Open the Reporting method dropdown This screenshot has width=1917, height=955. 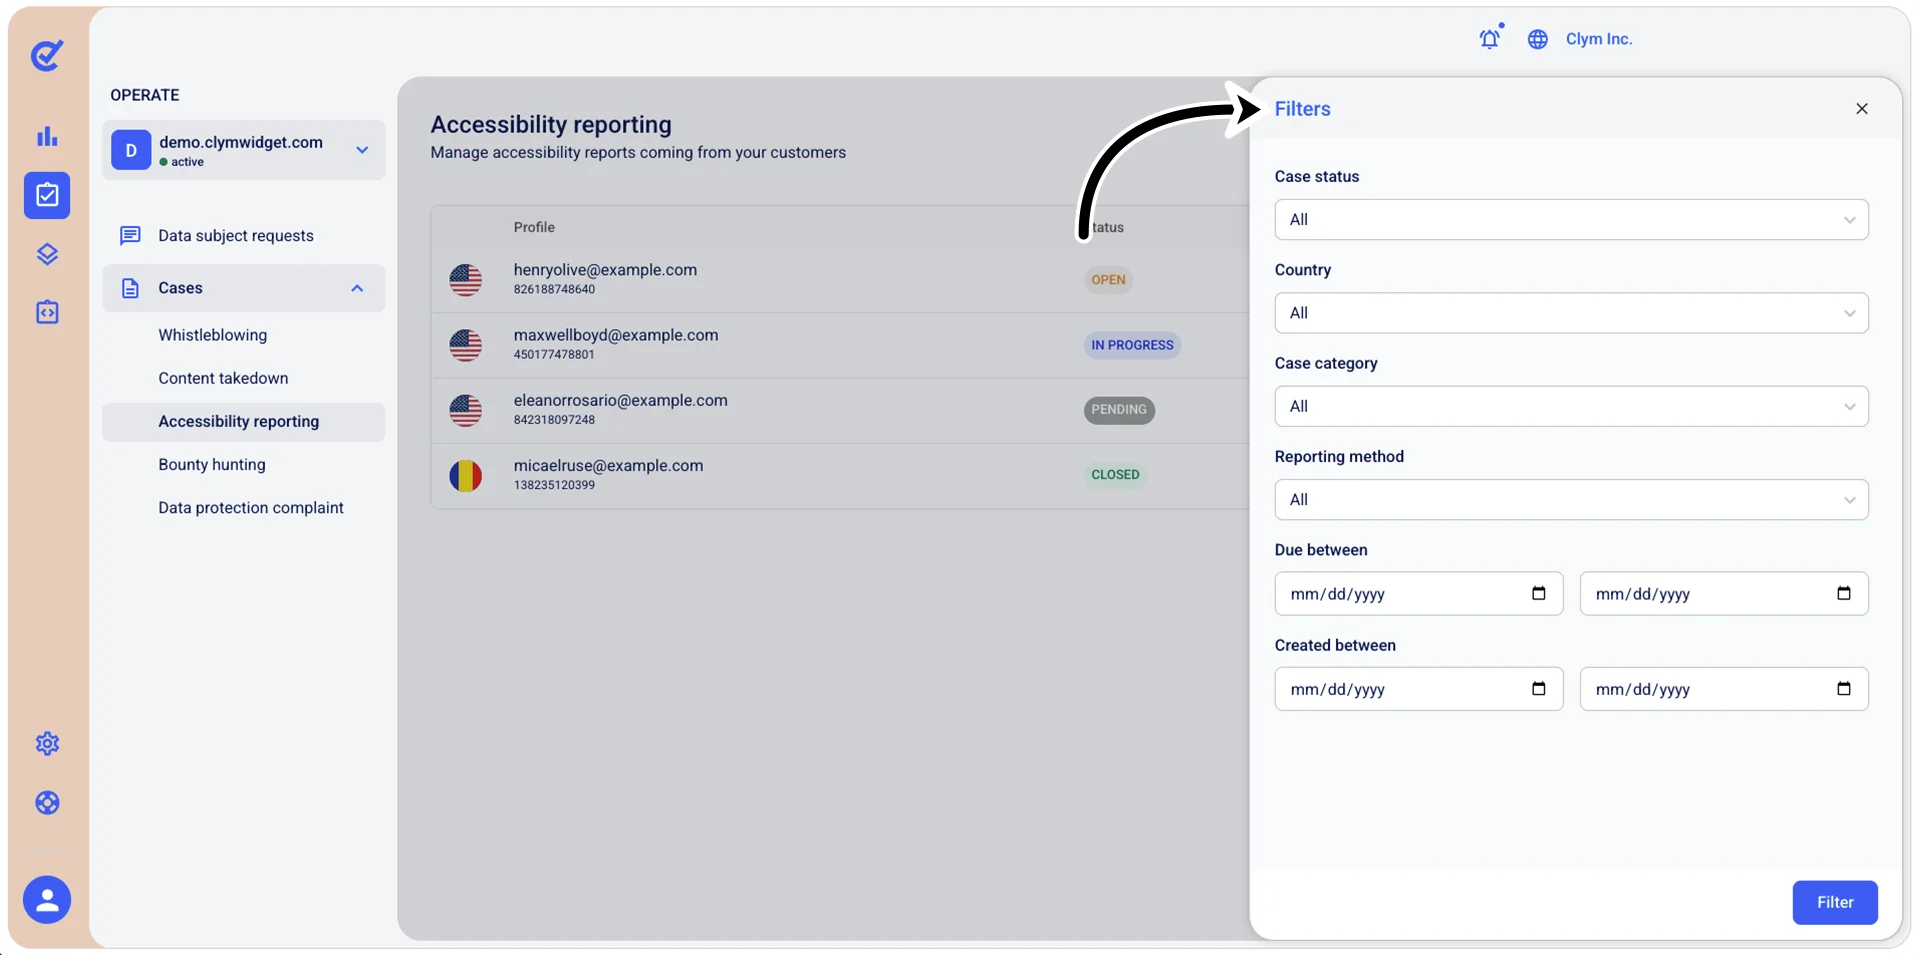(x=1571, y=500)
